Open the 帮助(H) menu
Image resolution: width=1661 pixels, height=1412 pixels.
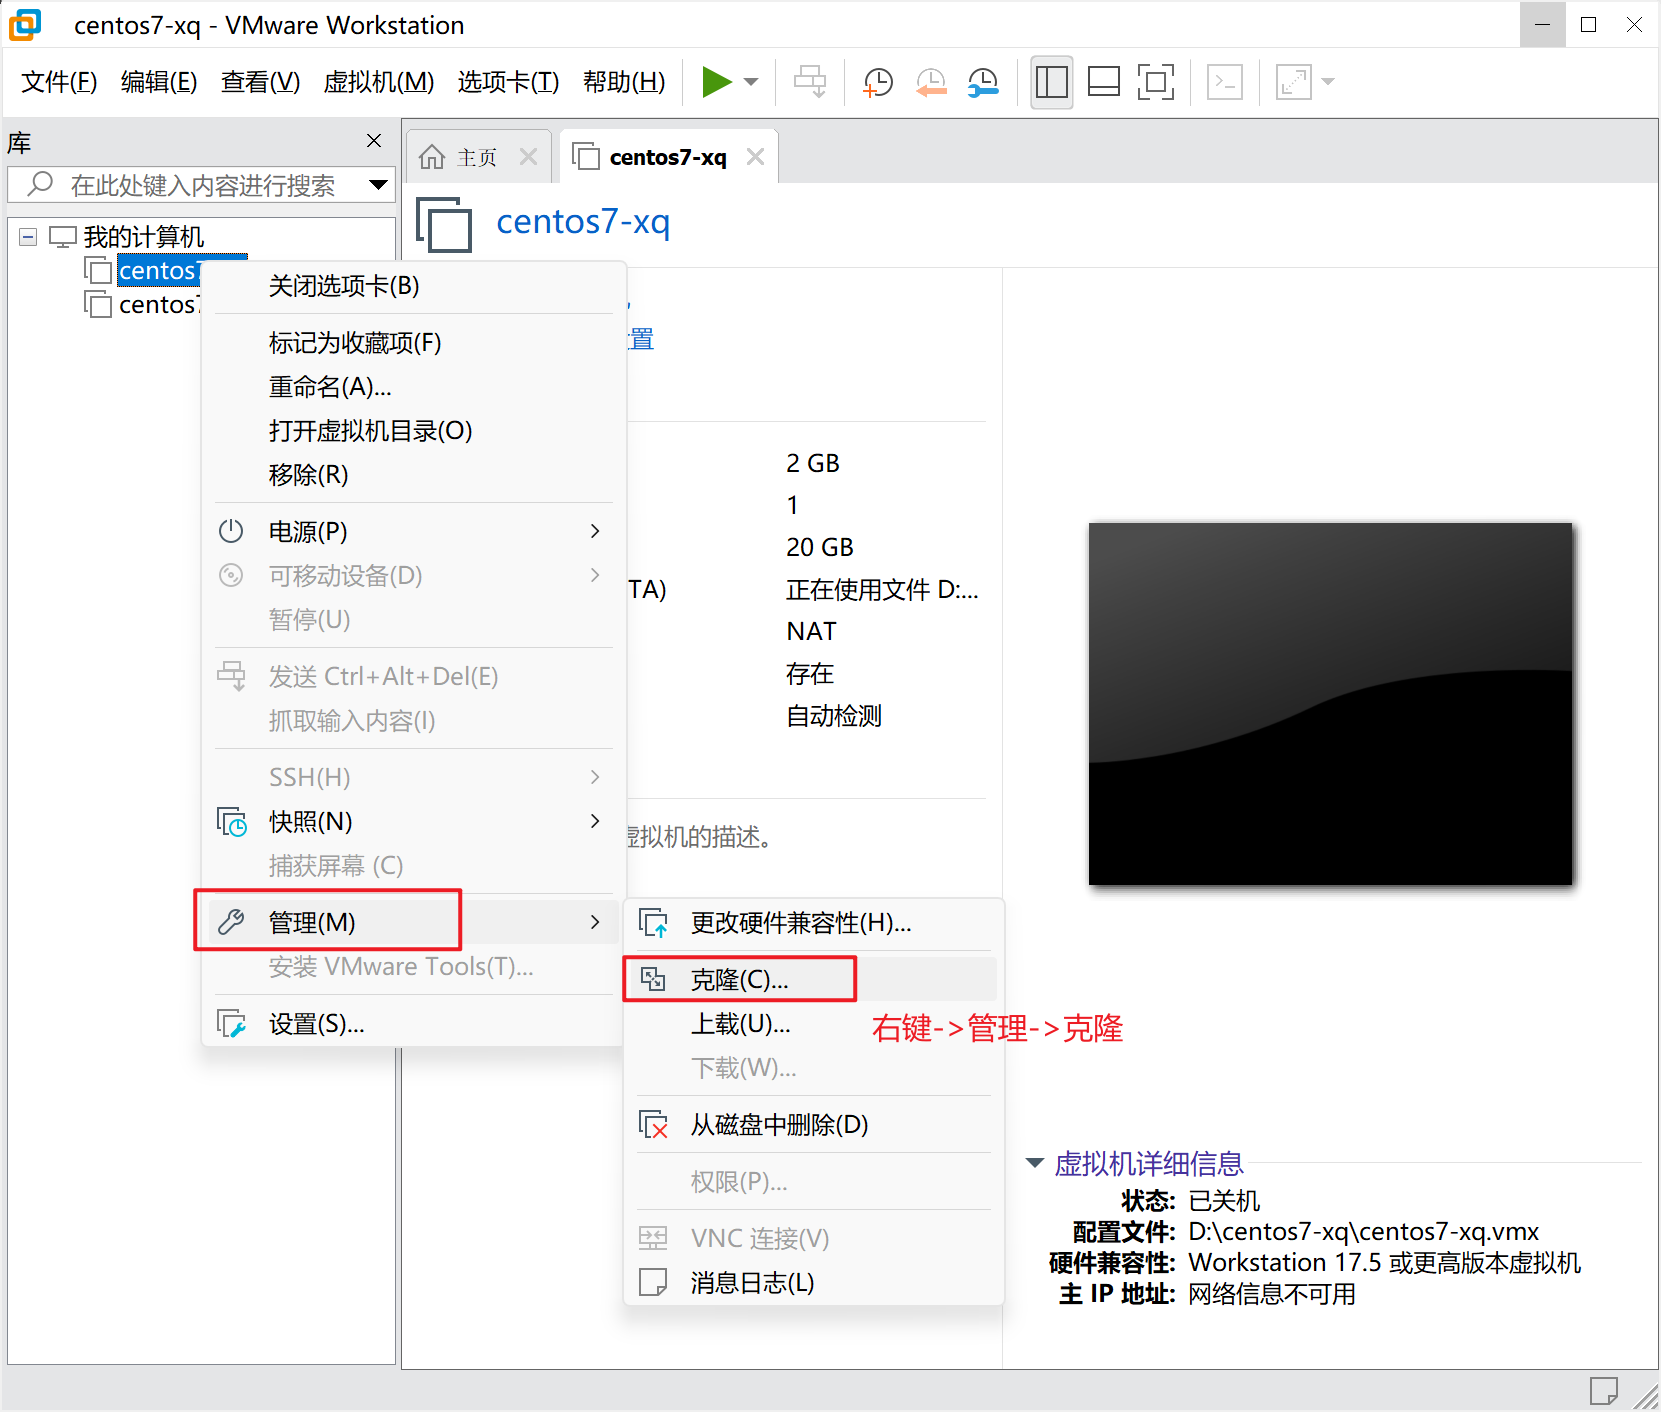click(624, 82)
